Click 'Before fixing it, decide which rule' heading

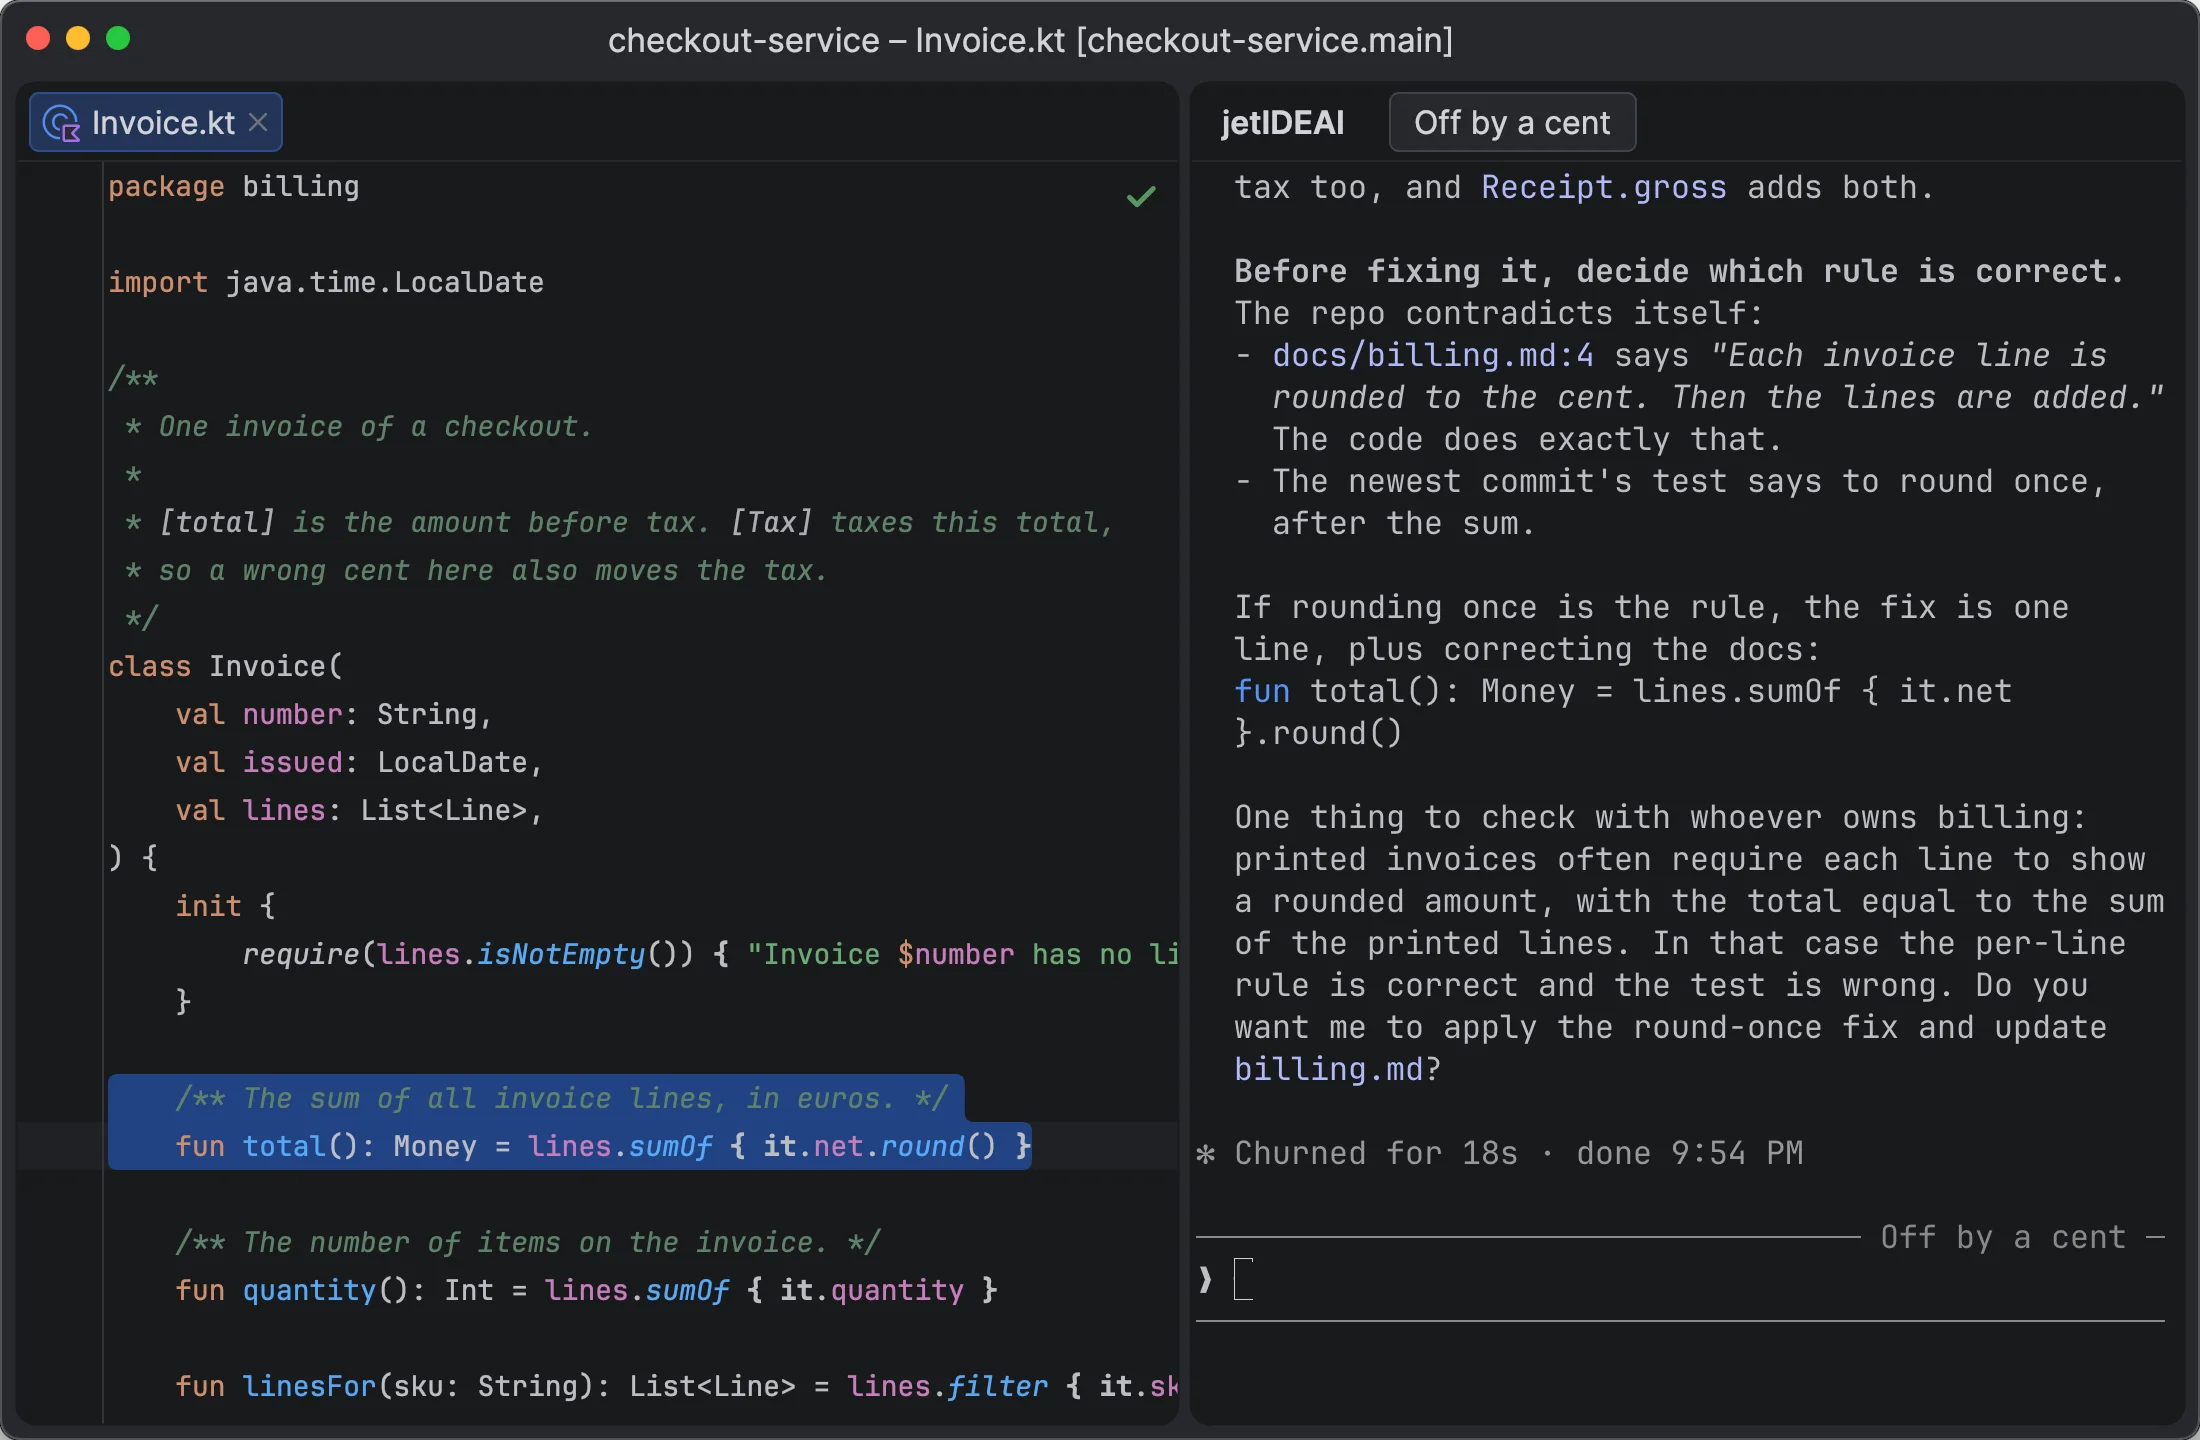click(x=1679, y=271)
